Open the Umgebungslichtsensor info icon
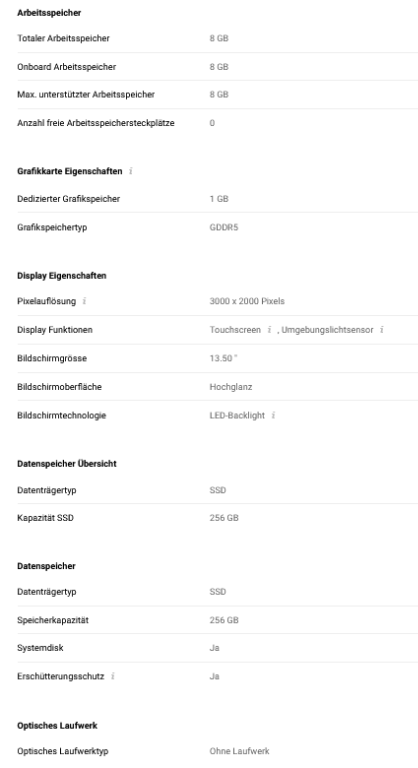 [x=381, y=330]
